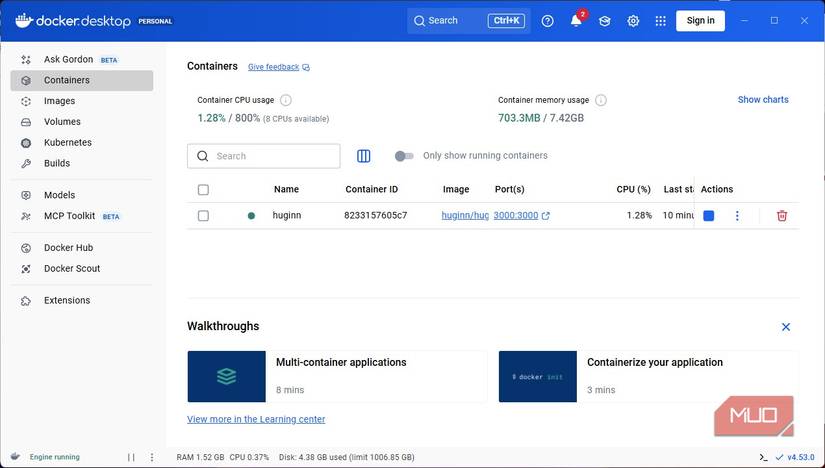Image resolution: width=825 pixels, height=468 pixels.
Task: Click the huginn running status dot
Action: pos(251,215)
